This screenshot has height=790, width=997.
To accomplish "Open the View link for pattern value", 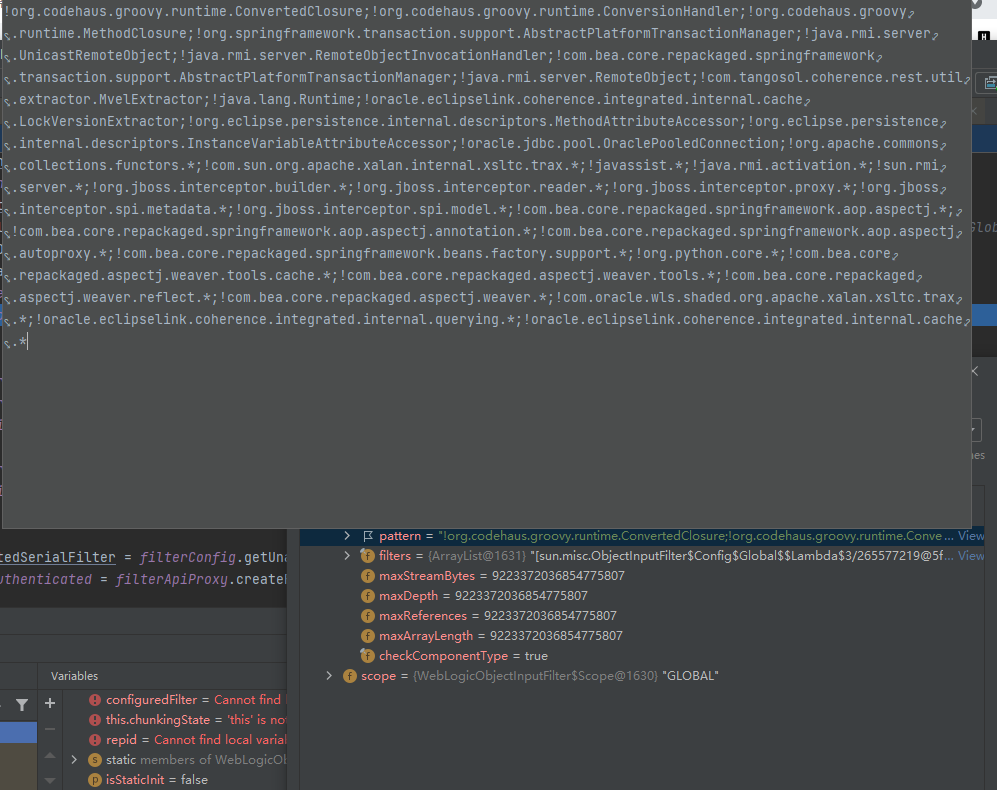I will click(971, 536).
